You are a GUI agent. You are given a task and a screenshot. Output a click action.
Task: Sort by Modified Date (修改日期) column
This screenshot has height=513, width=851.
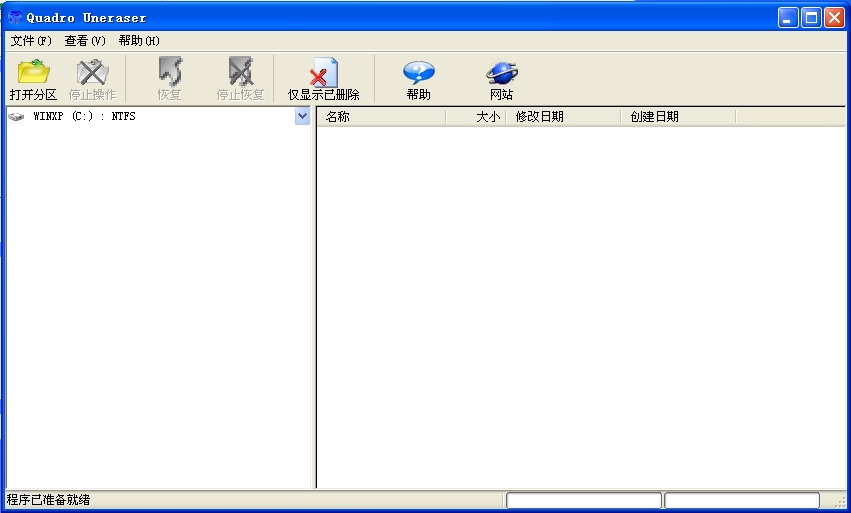(563, 117)
